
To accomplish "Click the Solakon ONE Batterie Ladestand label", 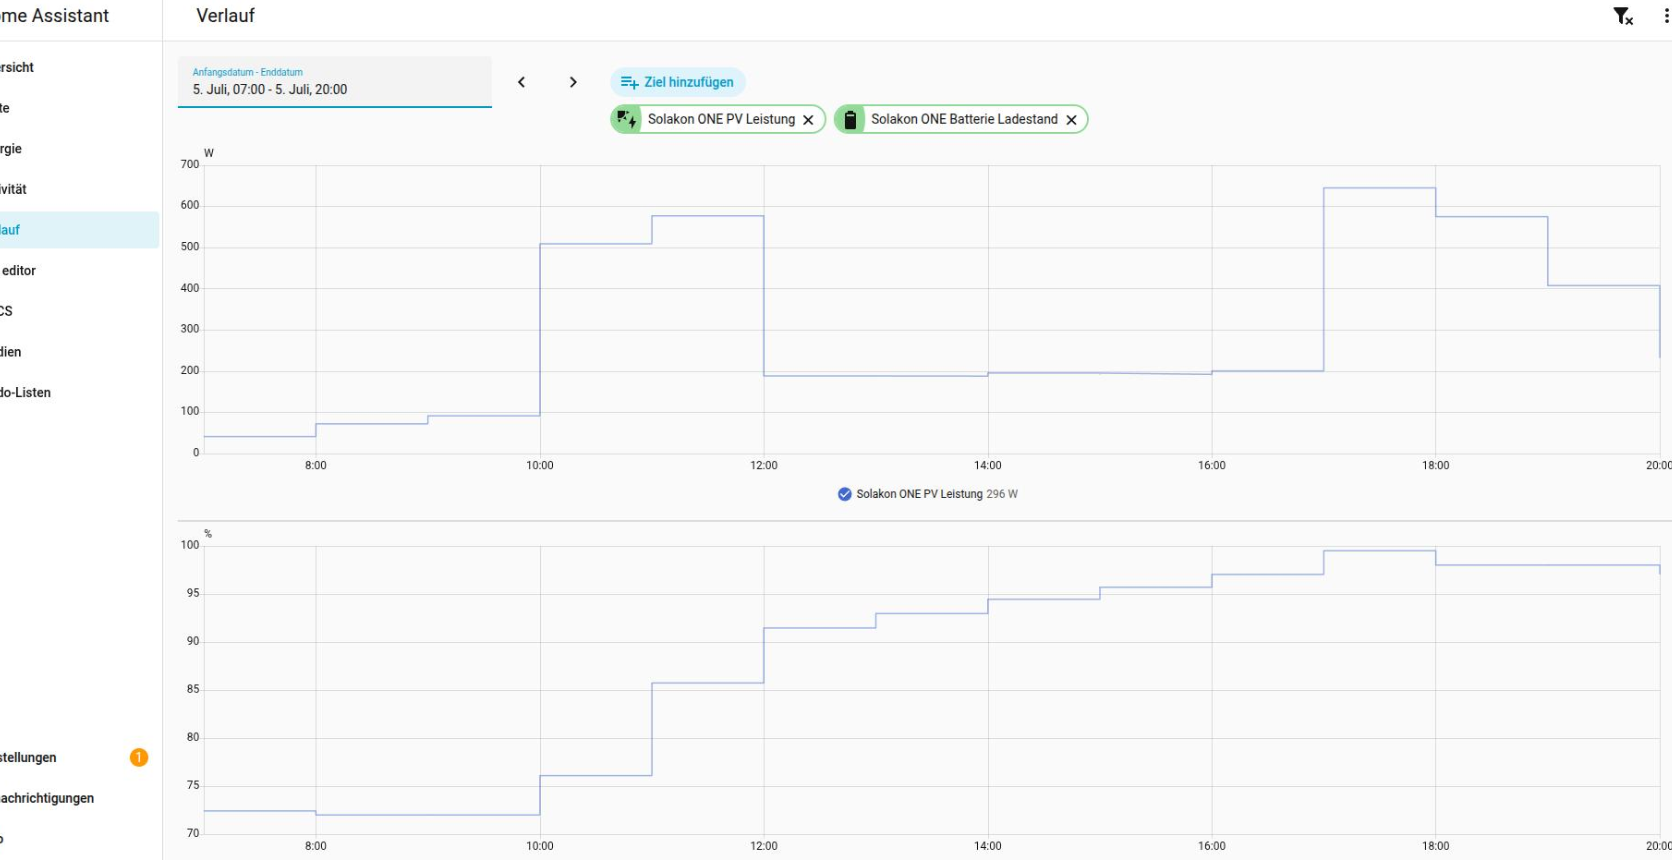I will click(964, 120).
